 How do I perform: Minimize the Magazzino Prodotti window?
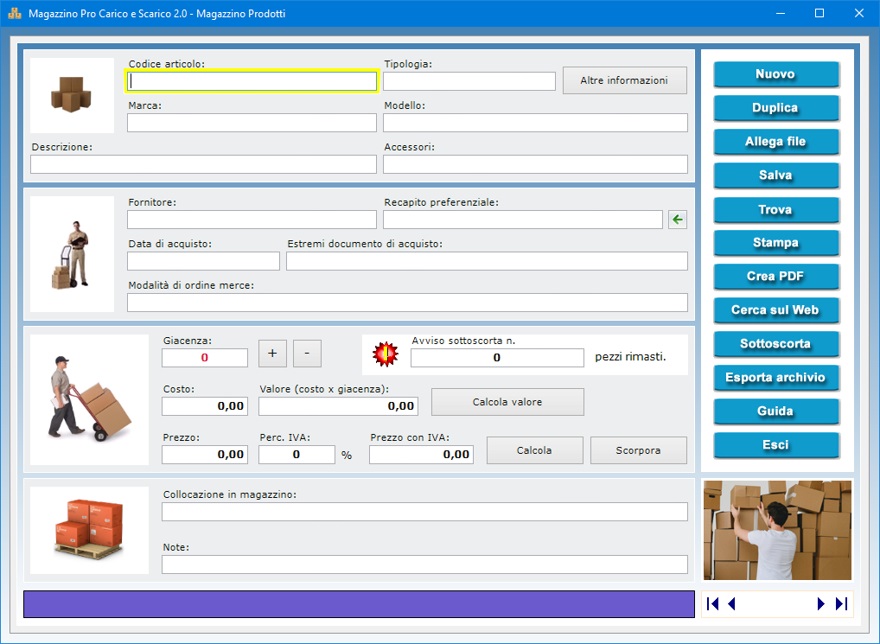coord(780,13)
